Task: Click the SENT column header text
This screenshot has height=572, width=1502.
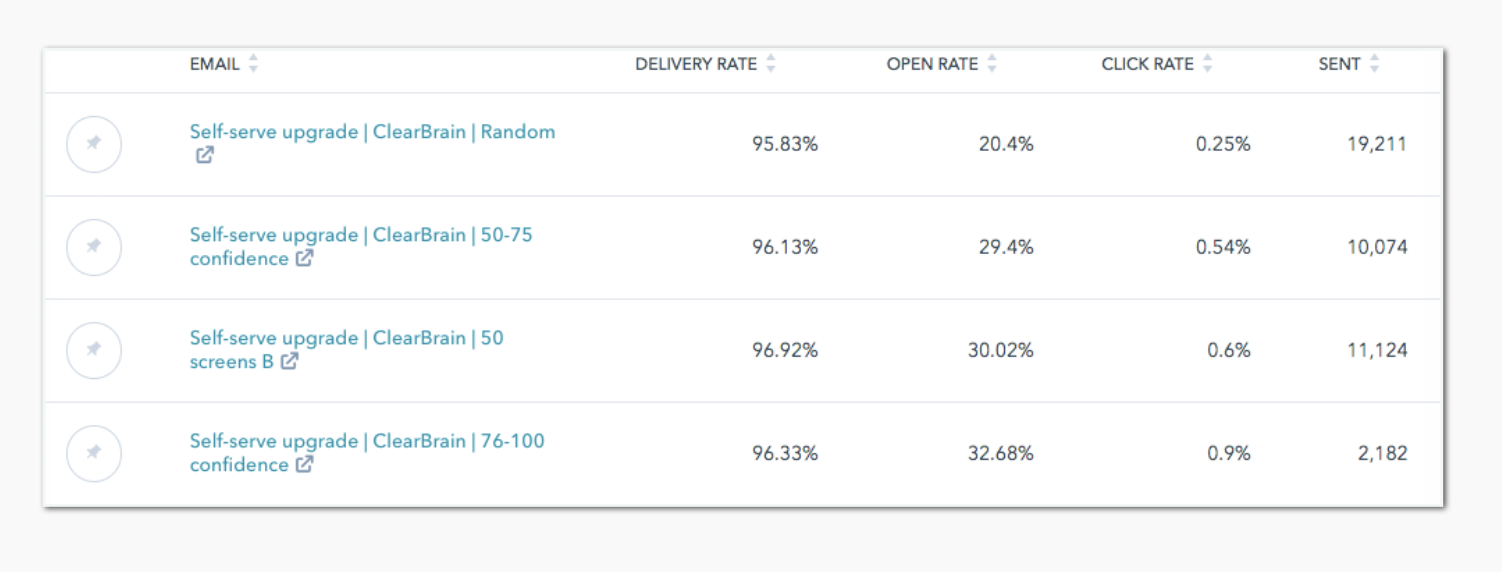Action: coord(1339,64)
